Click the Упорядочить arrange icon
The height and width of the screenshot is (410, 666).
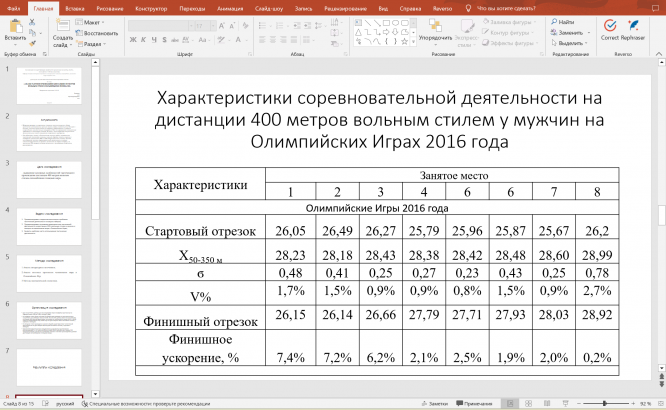tap(435, 25)
